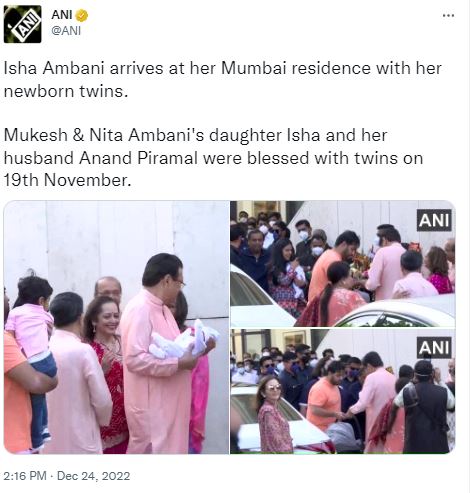Image resolution: width=472 pixels, height=493 pixels.
Task: Click the words '19th November'
Action: click(x=66, y=180)
